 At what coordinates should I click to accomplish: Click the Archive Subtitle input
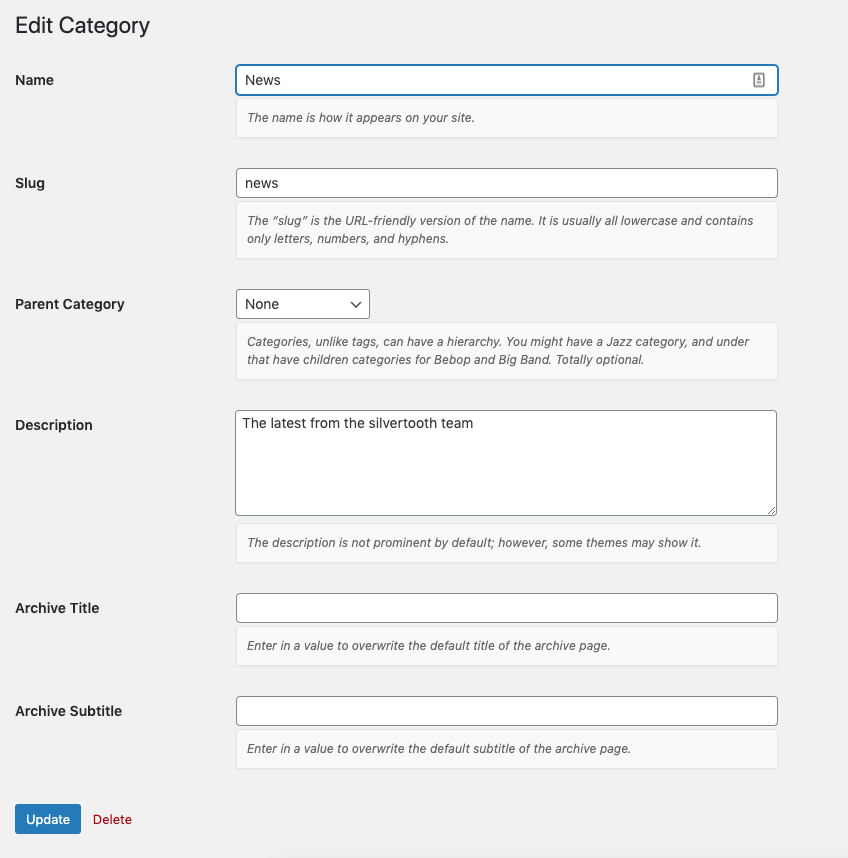tap(507, 711)
